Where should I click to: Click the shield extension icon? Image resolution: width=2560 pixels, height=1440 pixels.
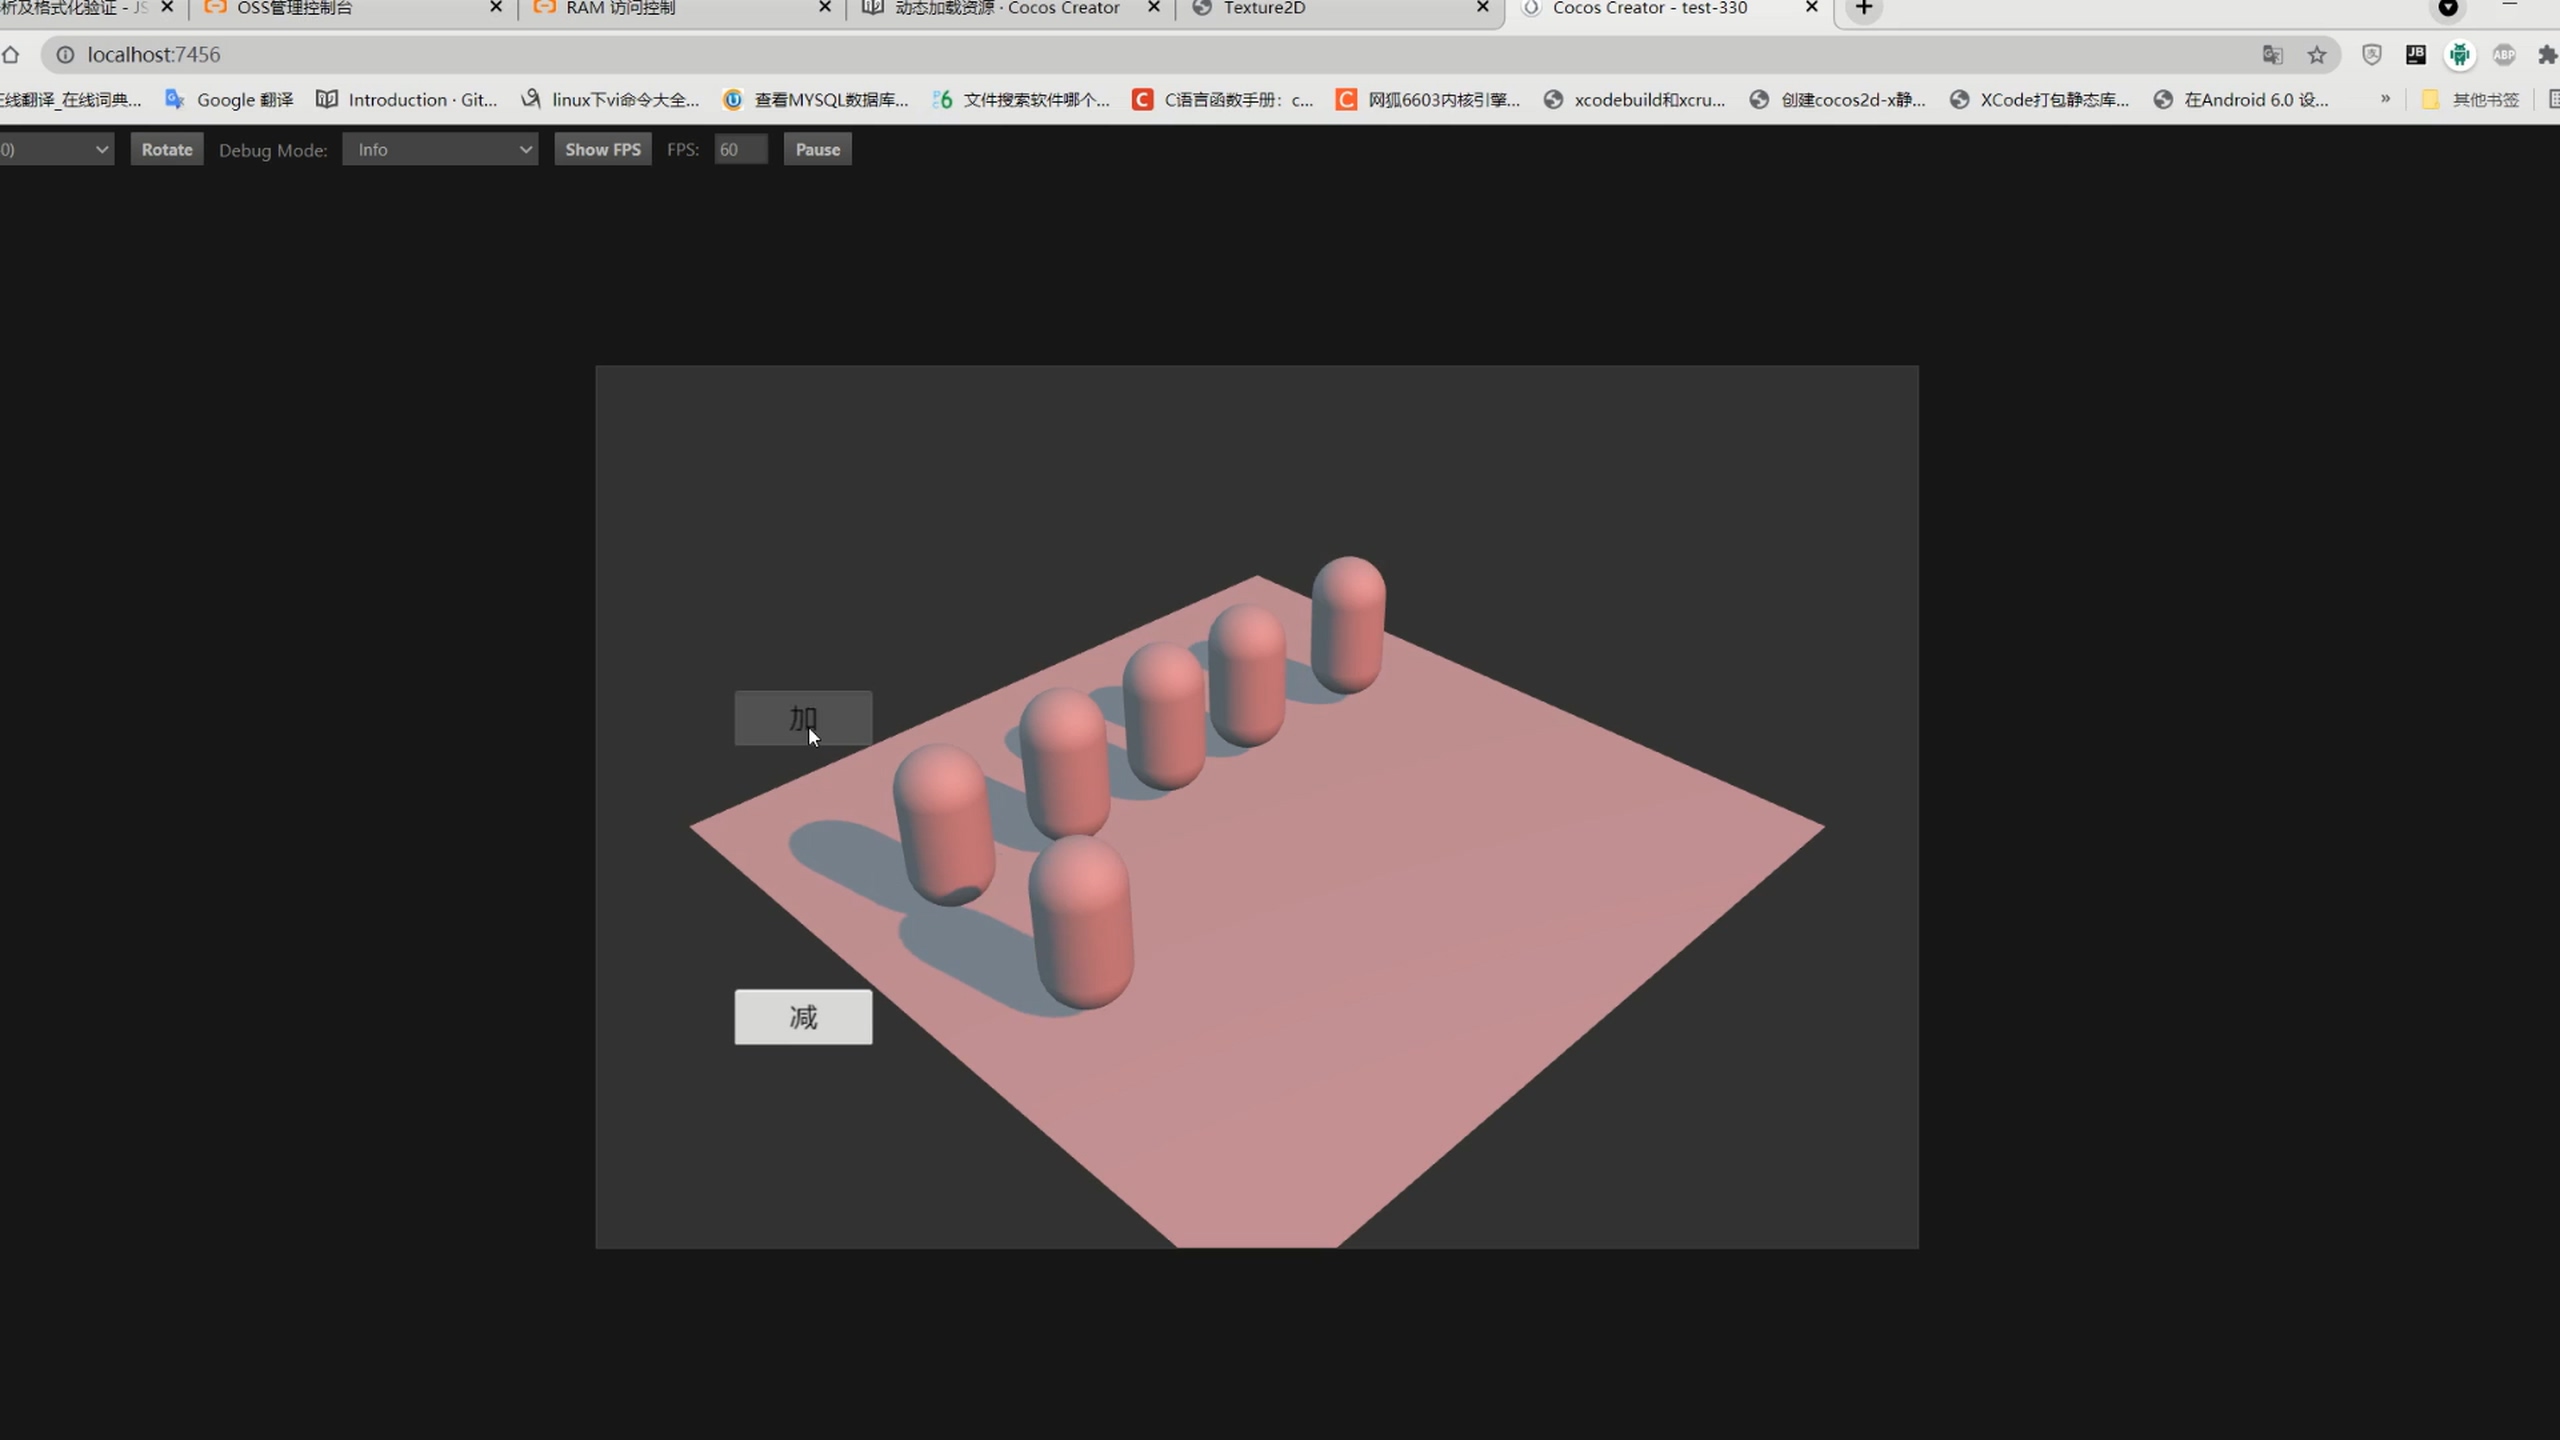(x=2371, y=55)
